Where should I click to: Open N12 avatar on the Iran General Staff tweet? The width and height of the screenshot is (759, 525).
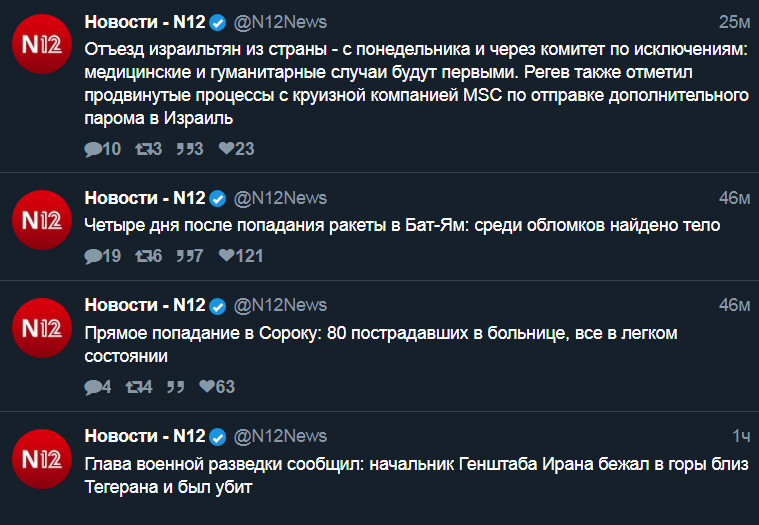42,459
